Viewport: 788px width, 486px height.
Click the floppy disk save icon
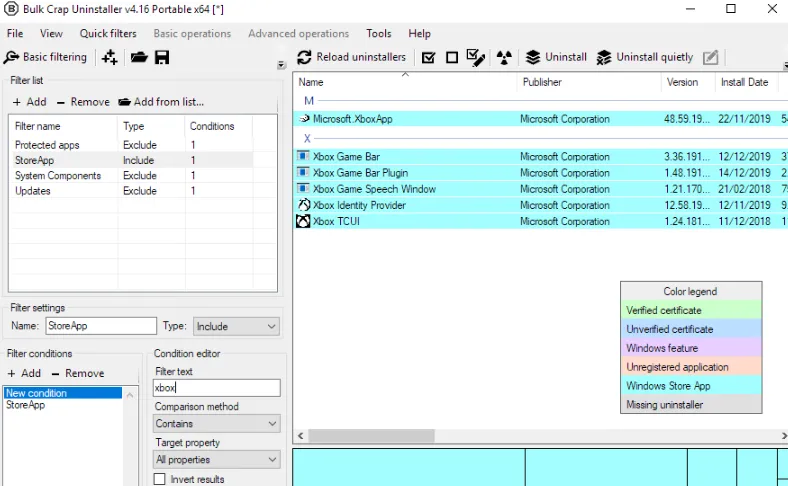coord(162,57)
